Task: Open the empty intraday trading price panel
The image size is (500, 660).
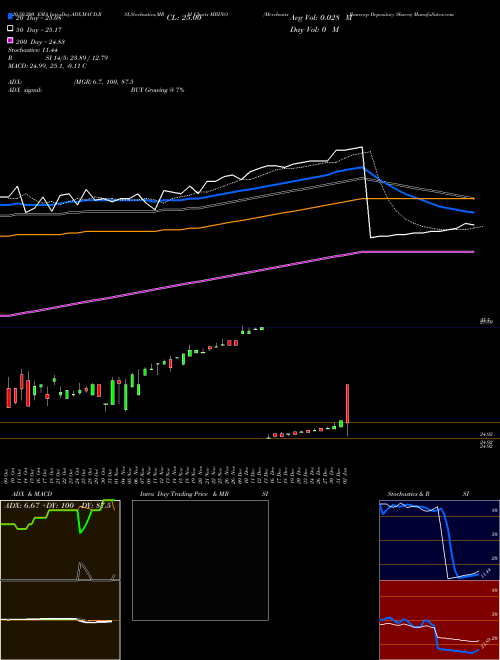Action: 200,560
